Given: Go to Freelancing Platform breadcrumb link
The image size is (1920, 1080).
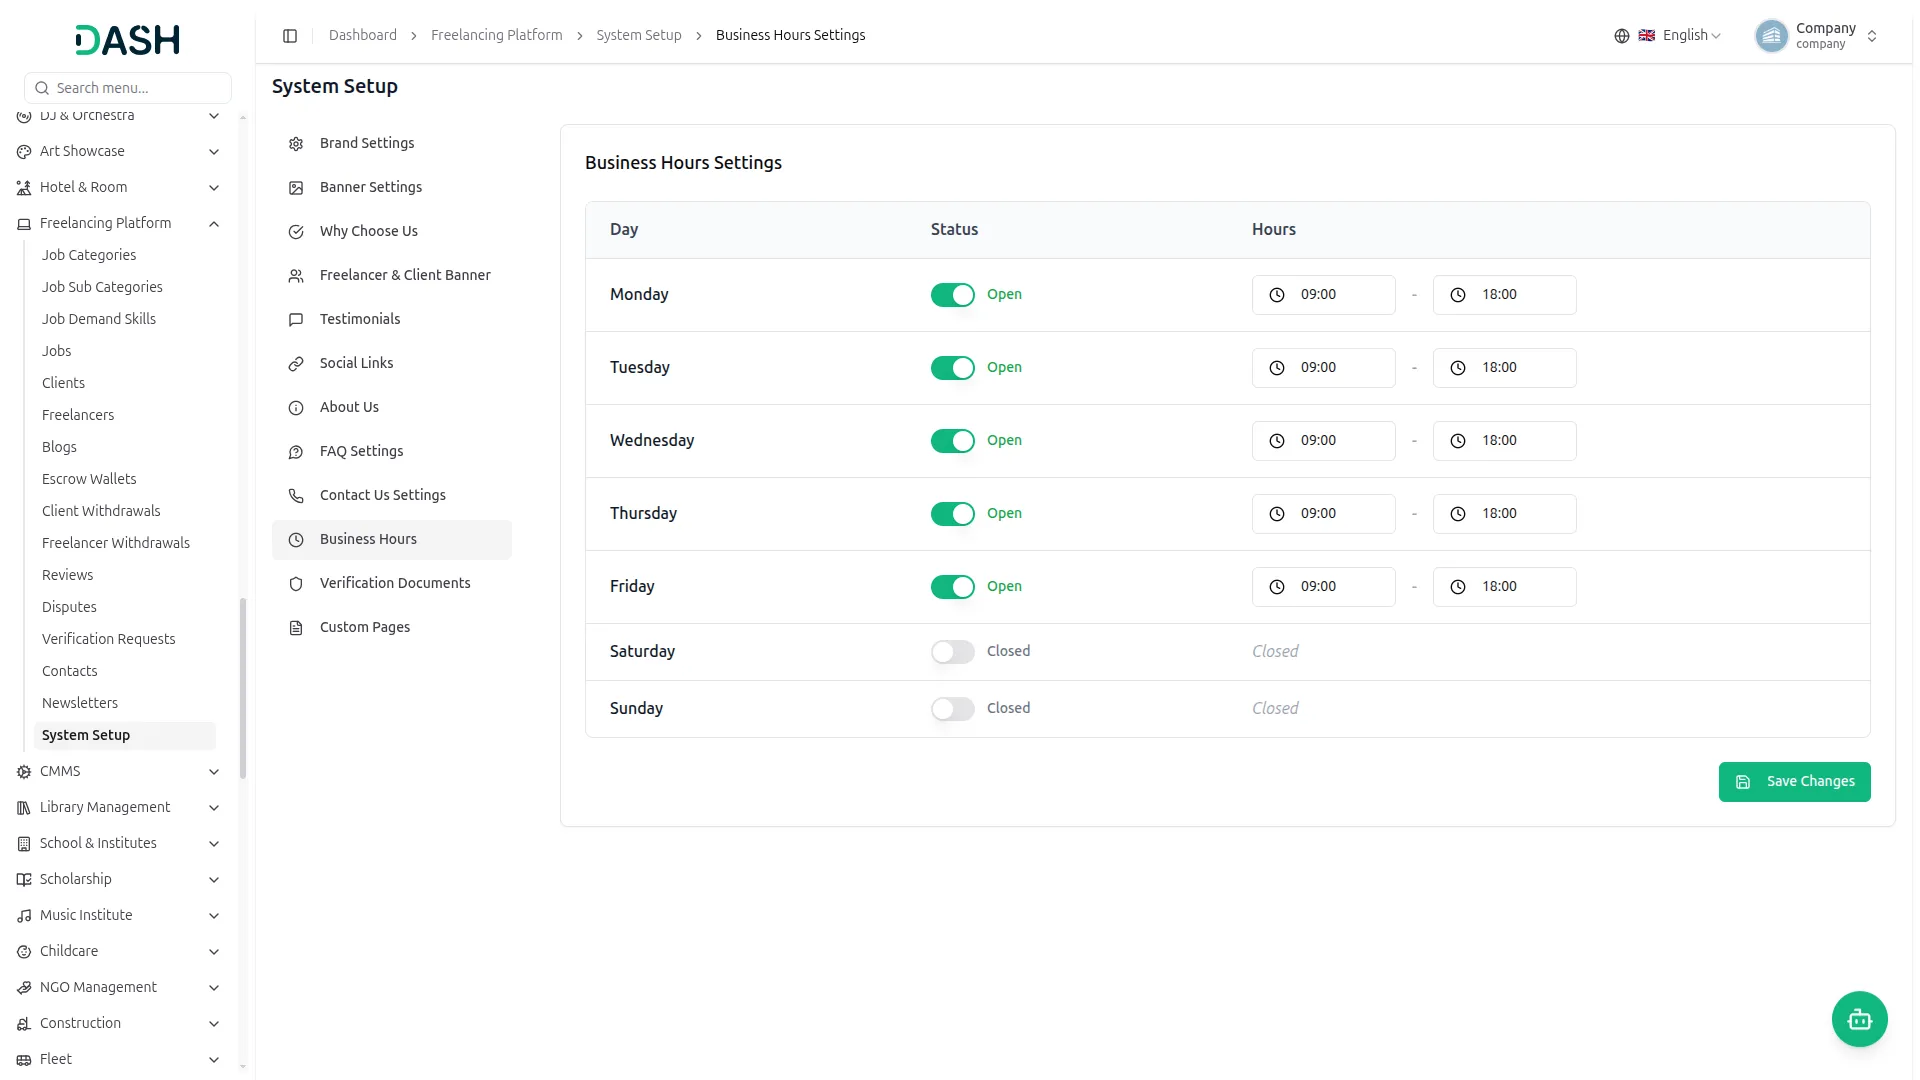Looking at the screenshot, I should click(496, 35).
